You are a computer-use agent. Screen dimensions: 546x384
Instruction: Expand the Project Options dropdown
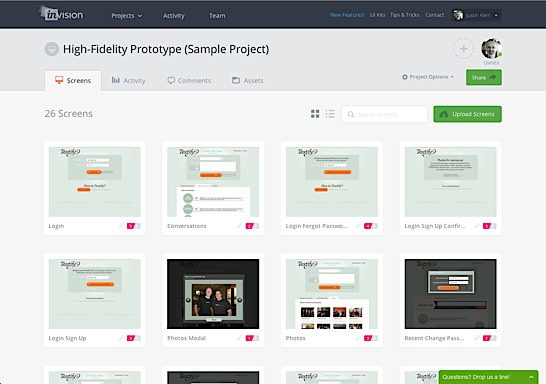tap(428, 77)
